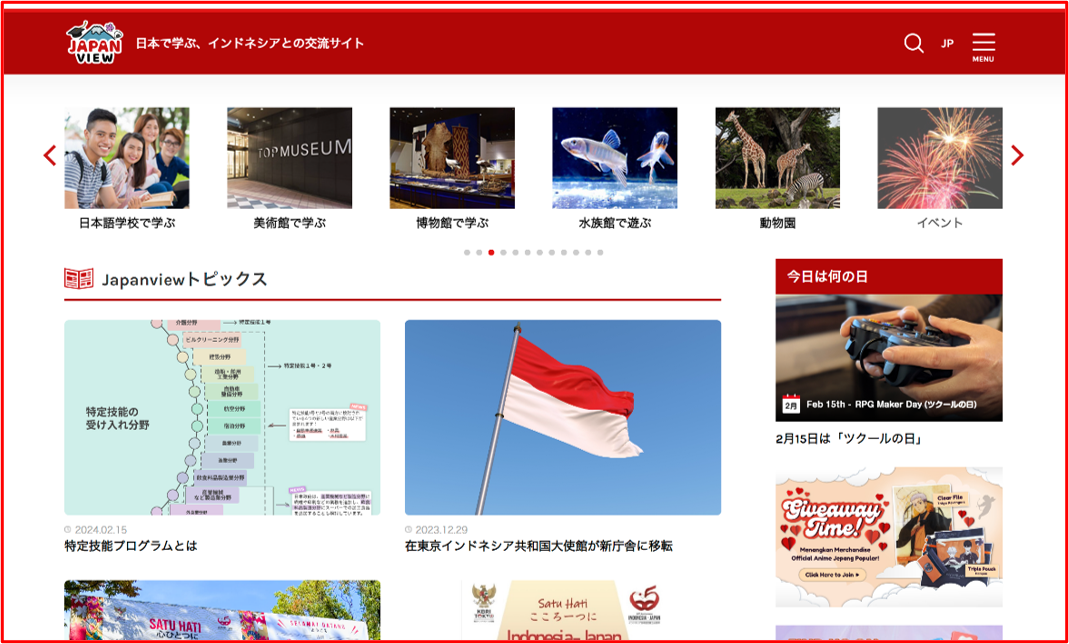Screen dimensions: 1069x644
Task: Click the 2024.02.15 article date
Action: [100, 530]
